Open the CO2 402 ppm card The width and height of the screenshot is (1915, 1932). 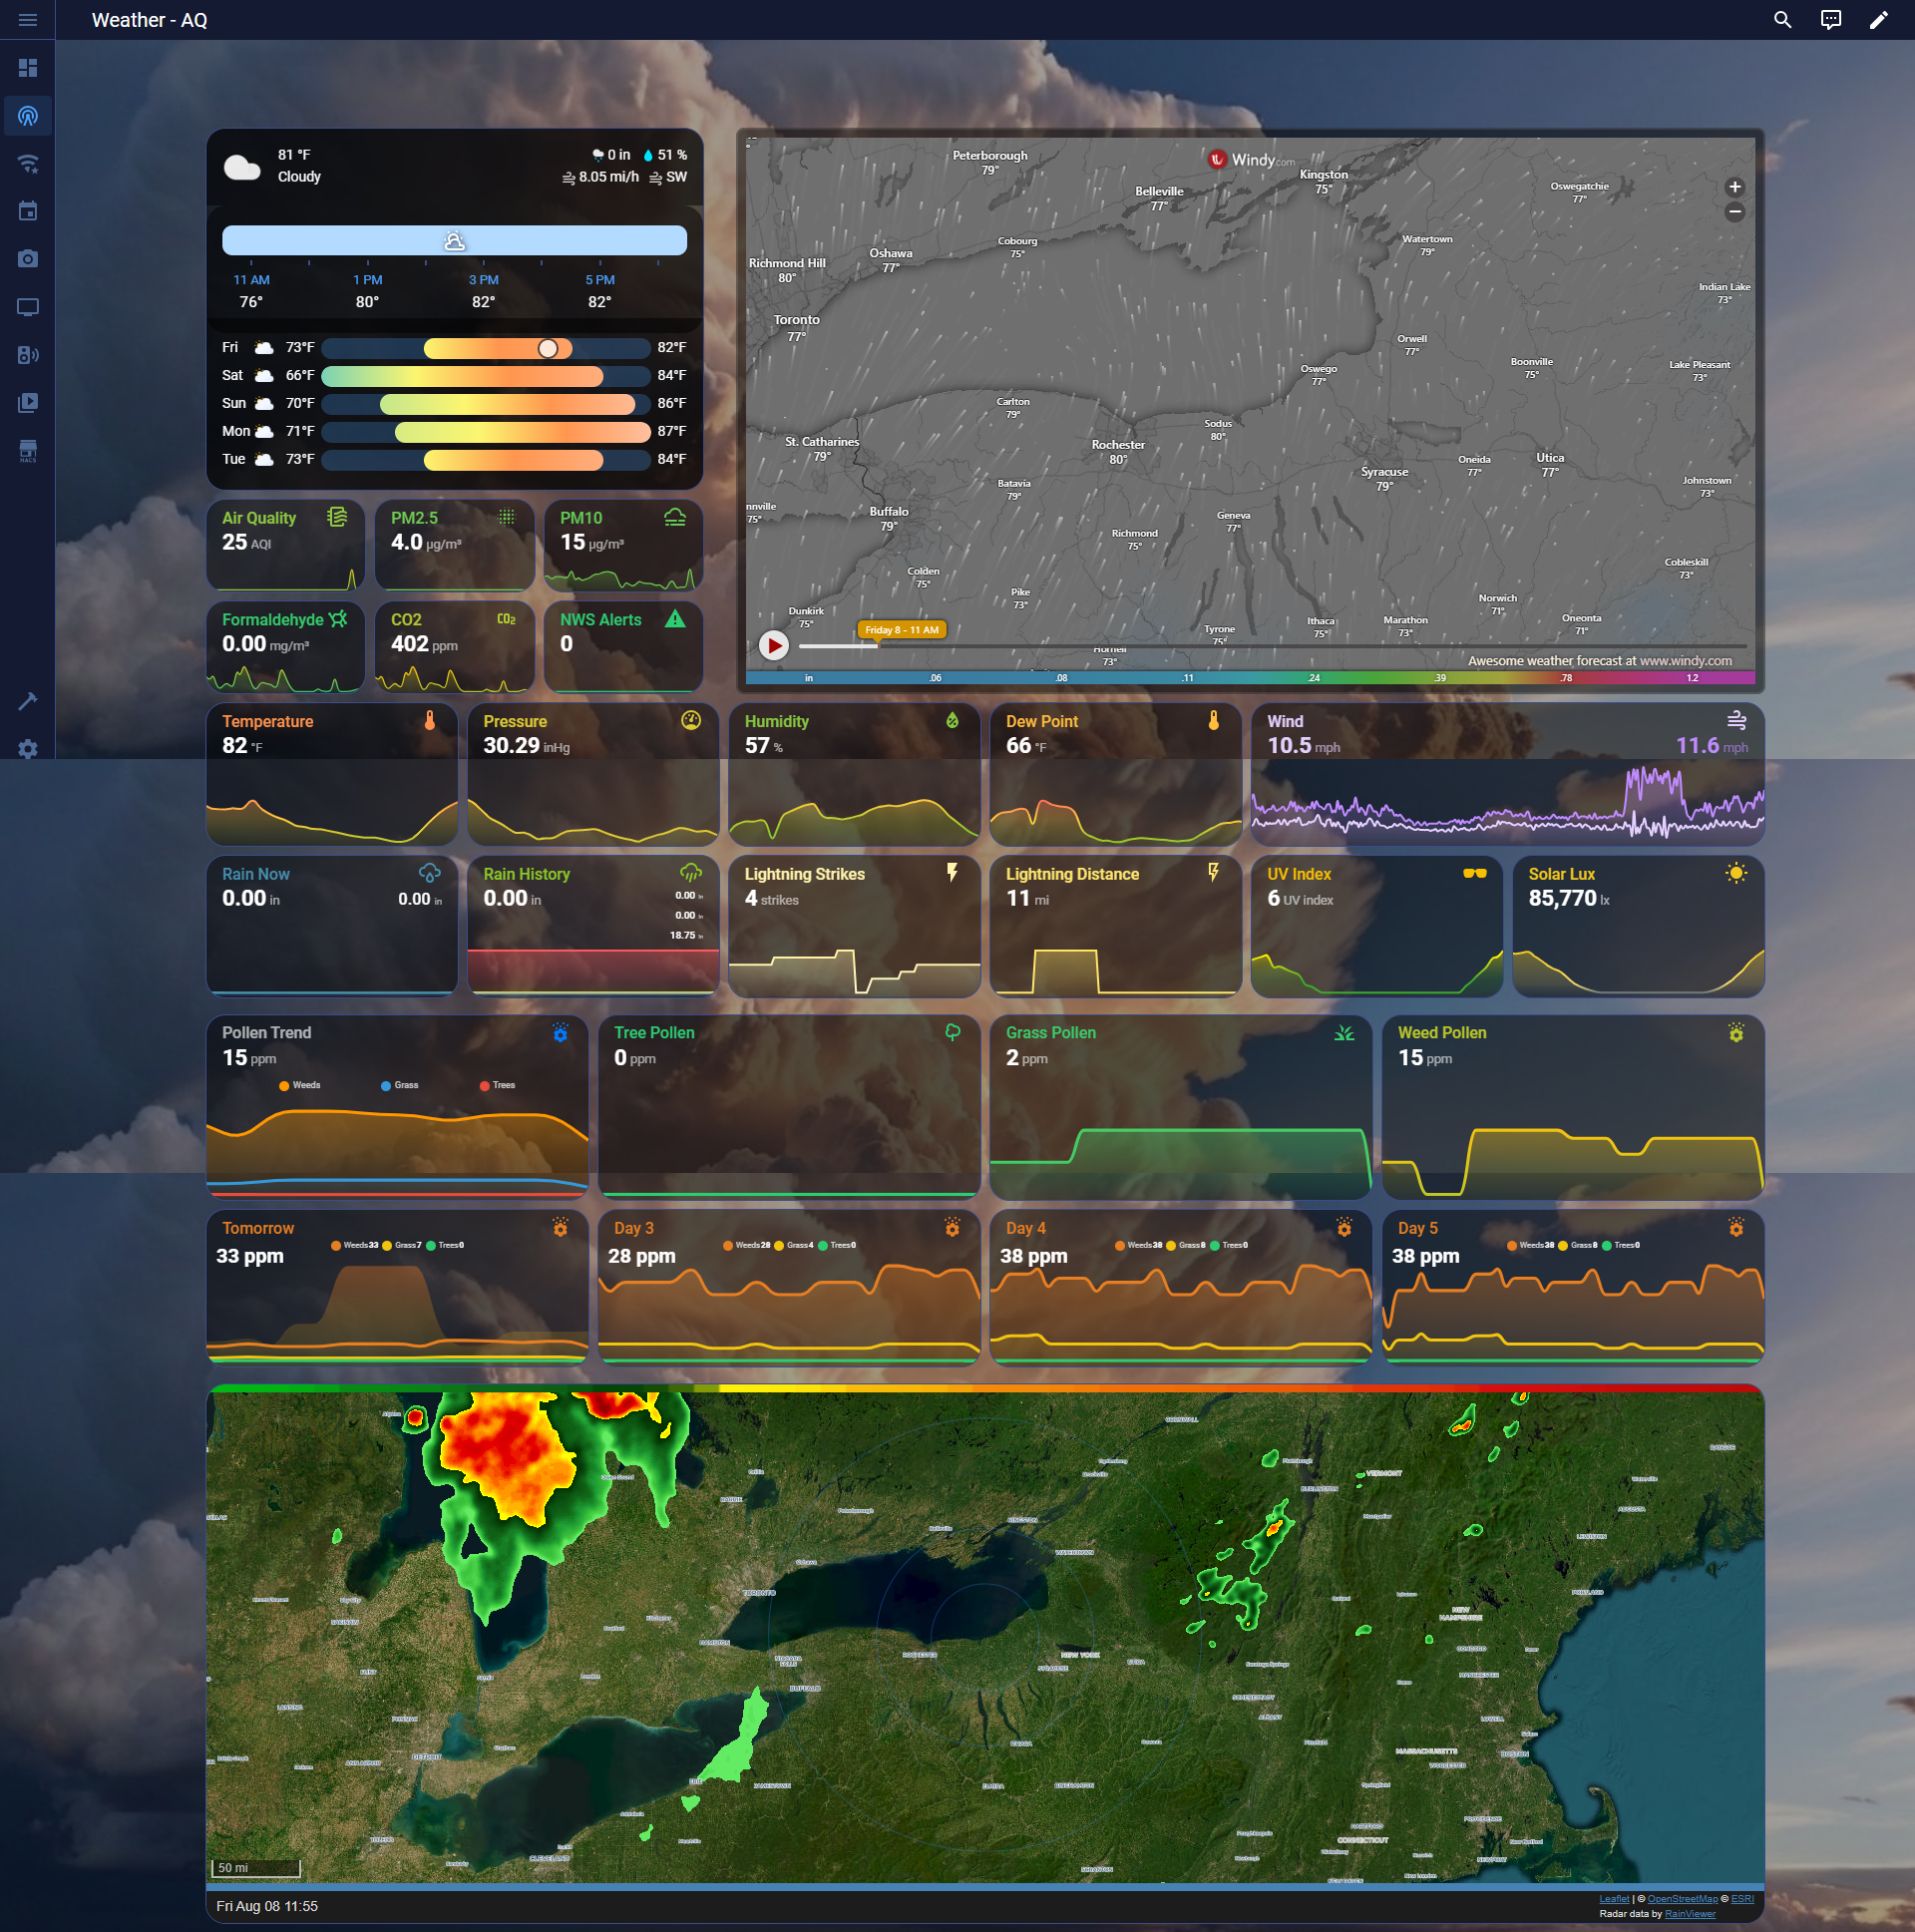click(x=455, y=647)
